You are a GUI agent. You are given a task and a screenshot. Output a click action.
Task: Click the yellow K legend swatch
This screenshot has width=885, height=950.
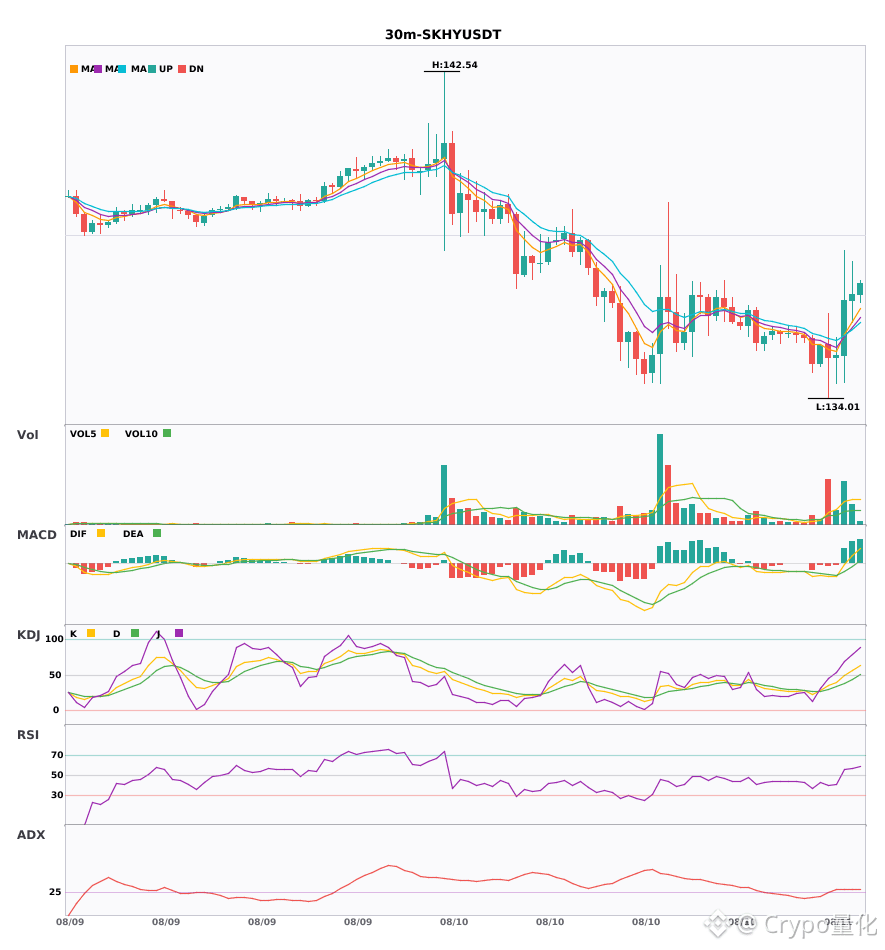tap(91, 633)
